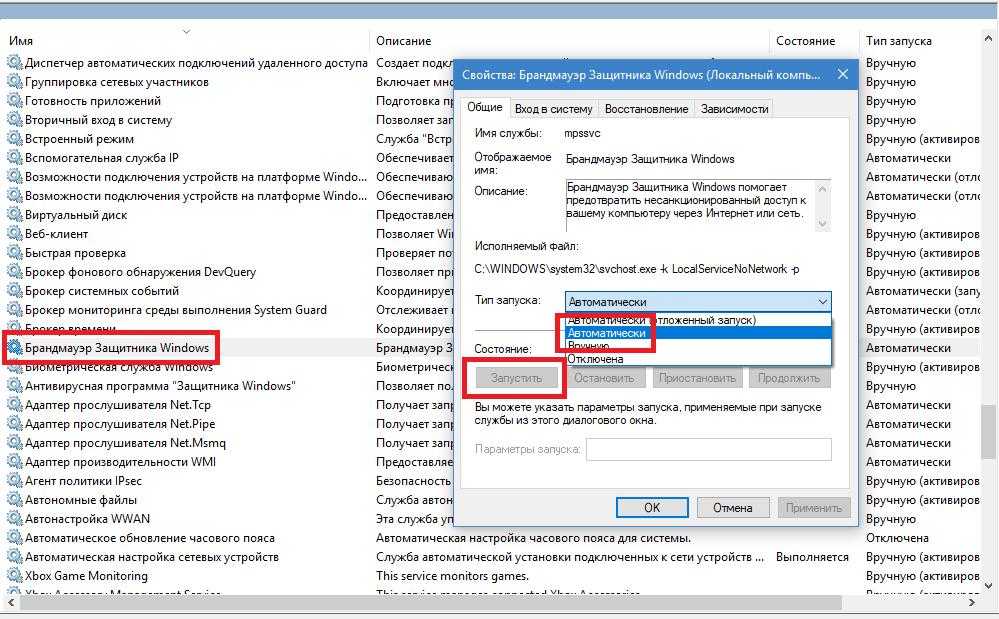Click Выполняется status cell
Screen dimensions: 999x619
812,557
